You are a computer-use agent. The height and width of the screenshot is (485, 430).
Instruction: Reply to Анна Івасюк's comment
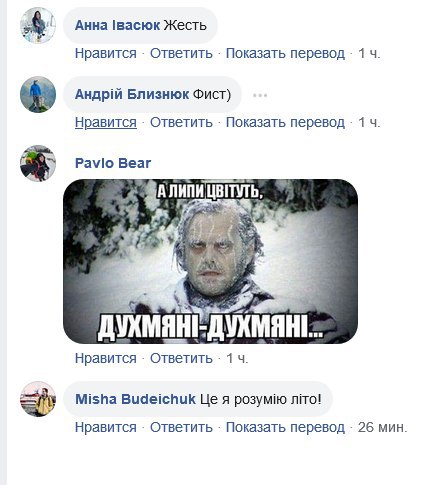[181, 53]
